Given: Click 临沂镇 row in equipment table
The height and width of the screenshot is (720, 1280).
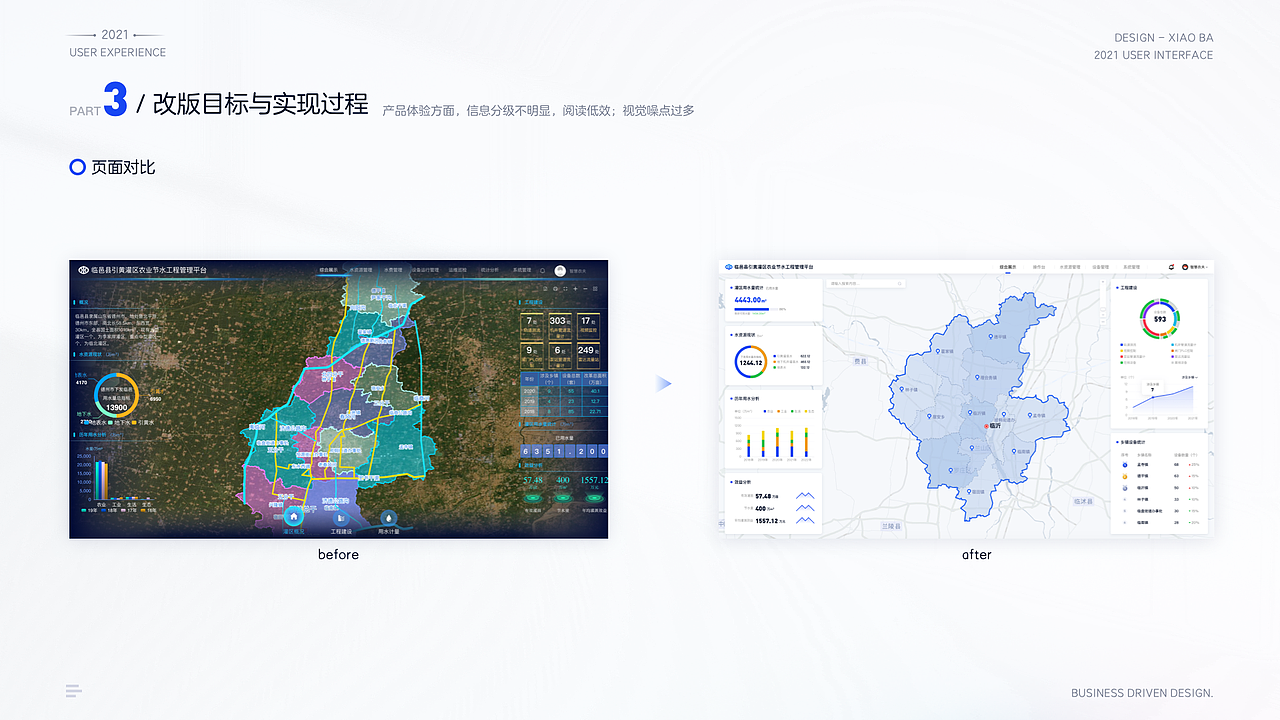Looking at the screenshot, I should click(x=1160, y=488).
